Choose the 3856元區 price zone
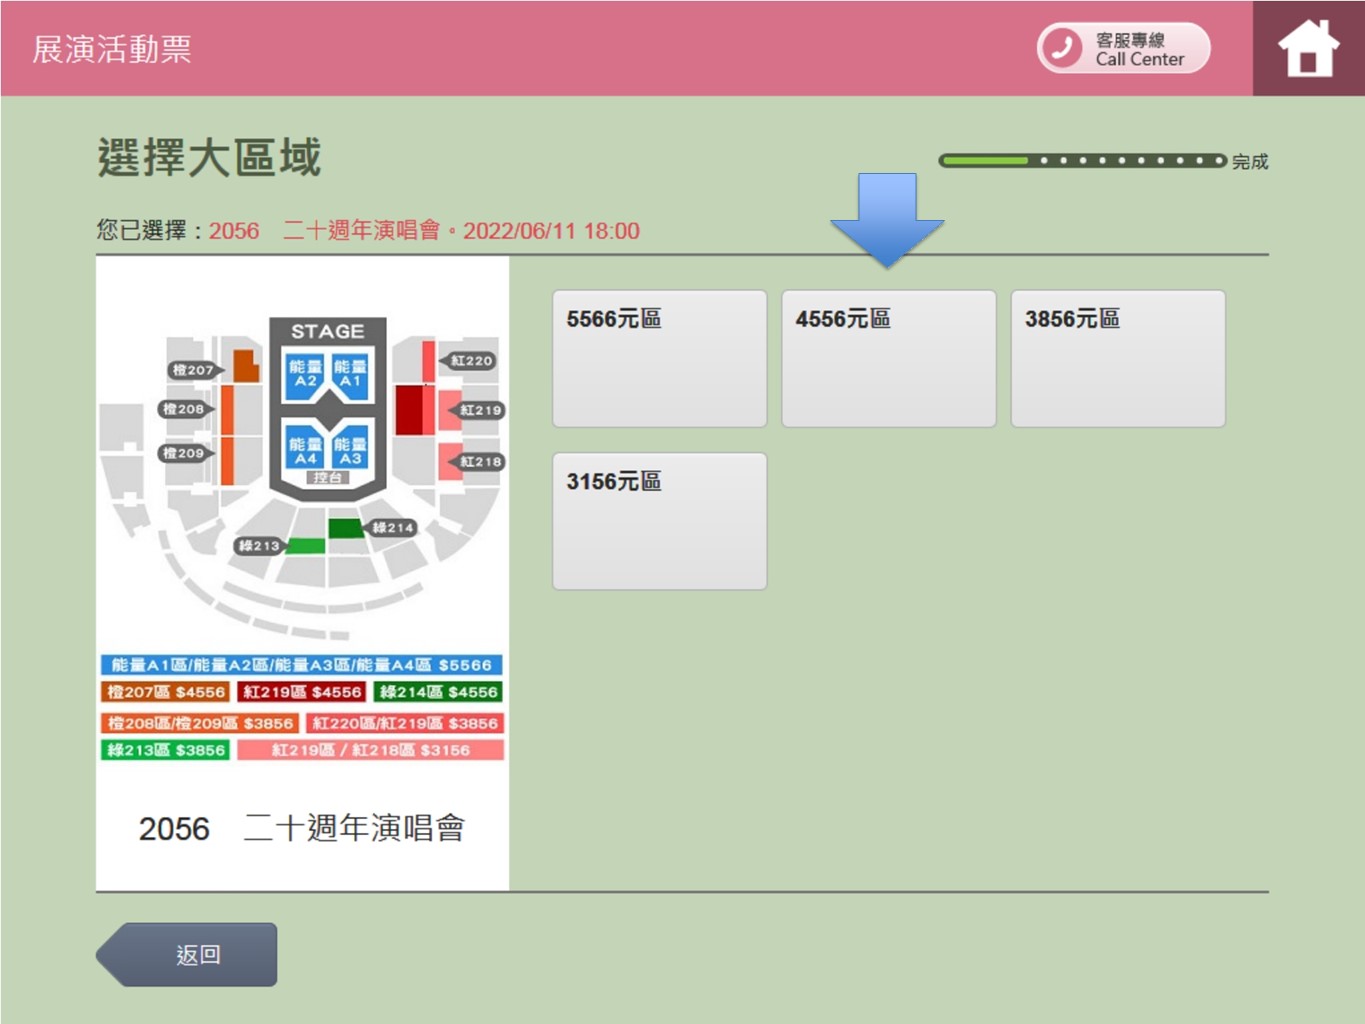This screenshot has width=1365, height=1024. (x=1117, y=358)
